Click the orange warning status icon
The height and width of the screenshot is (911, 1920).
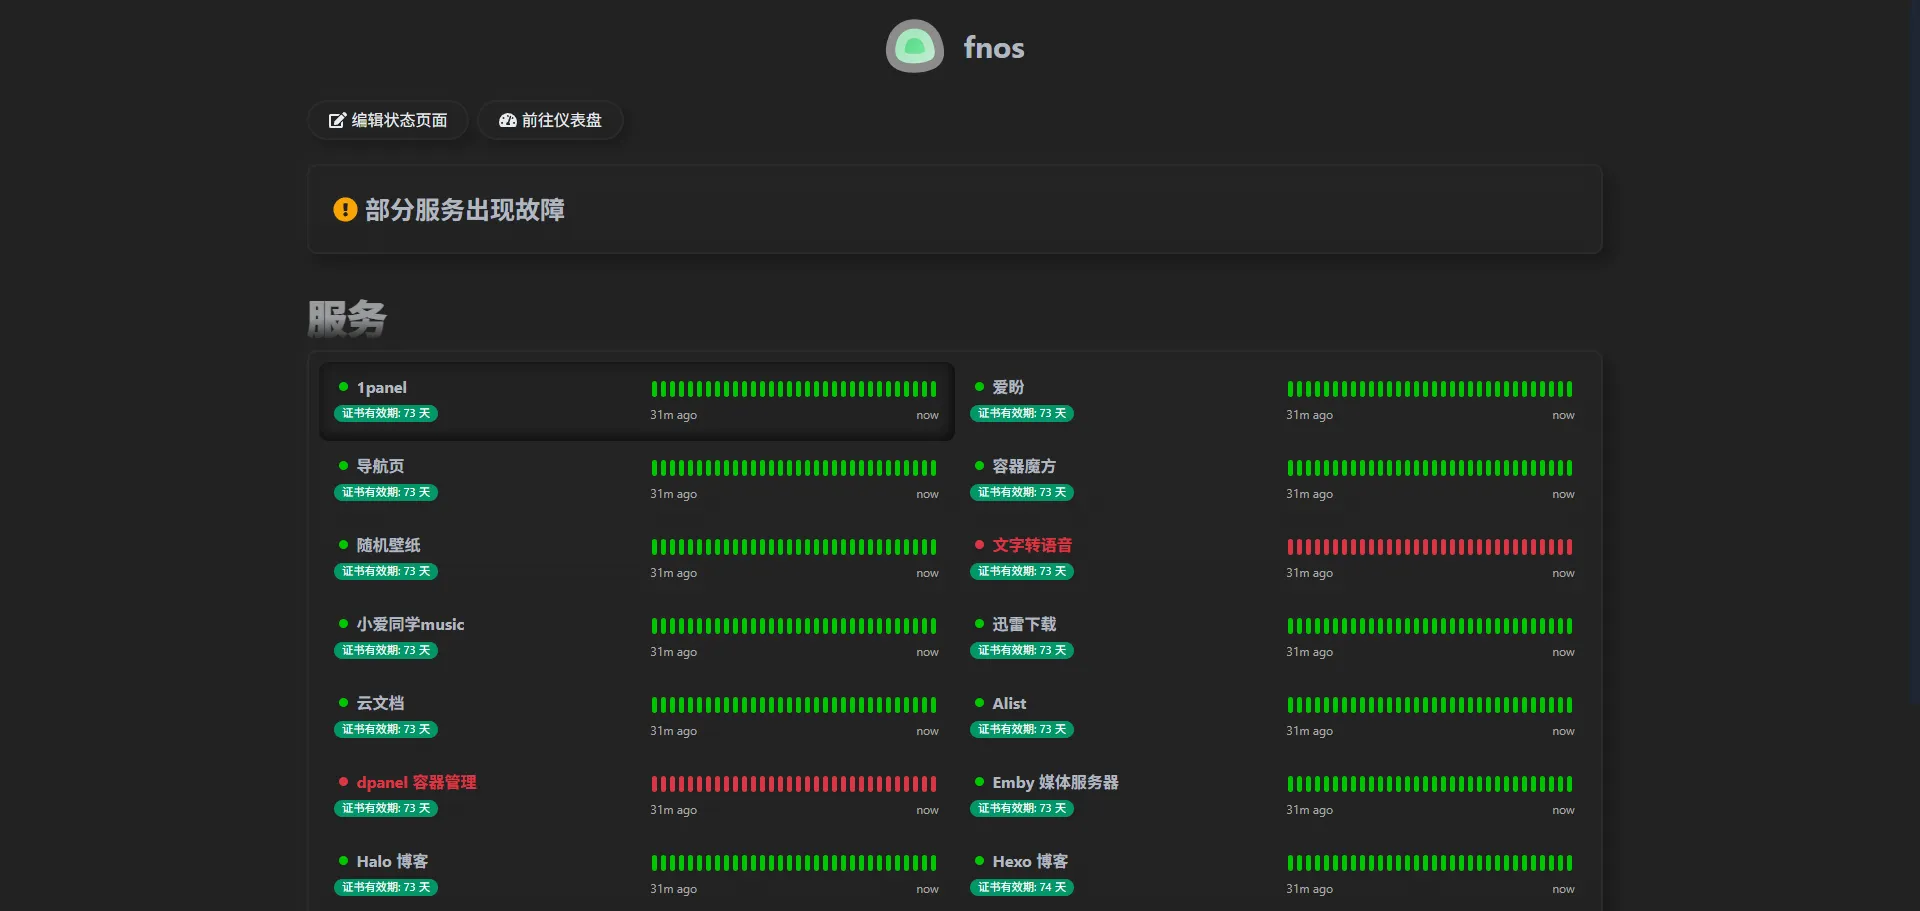coord(345,210)
